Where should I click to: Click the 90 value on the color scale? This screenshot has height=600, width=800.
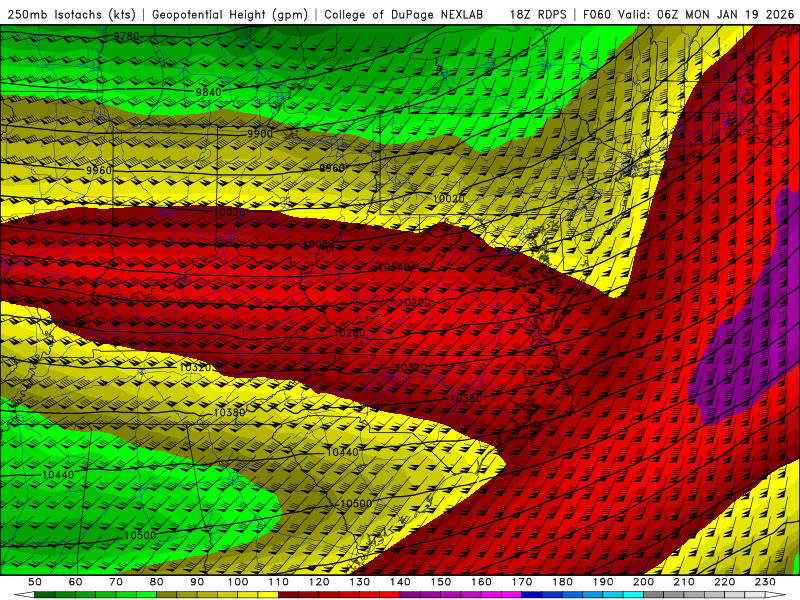(x=197, y=582)
